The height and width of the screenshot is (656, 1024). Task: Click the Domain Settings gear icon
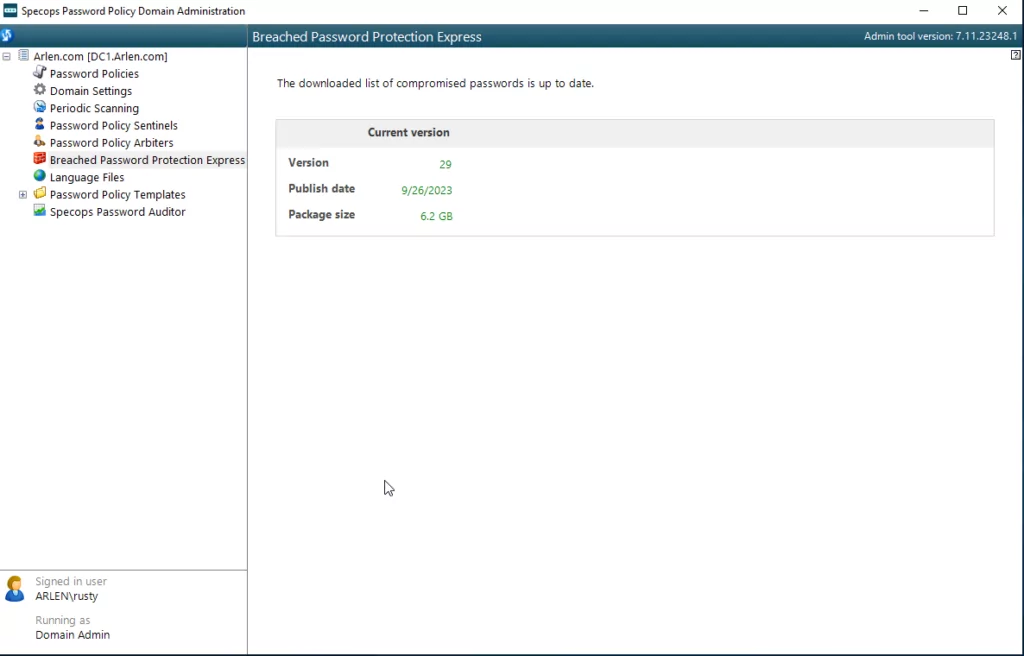click(40, 90)
